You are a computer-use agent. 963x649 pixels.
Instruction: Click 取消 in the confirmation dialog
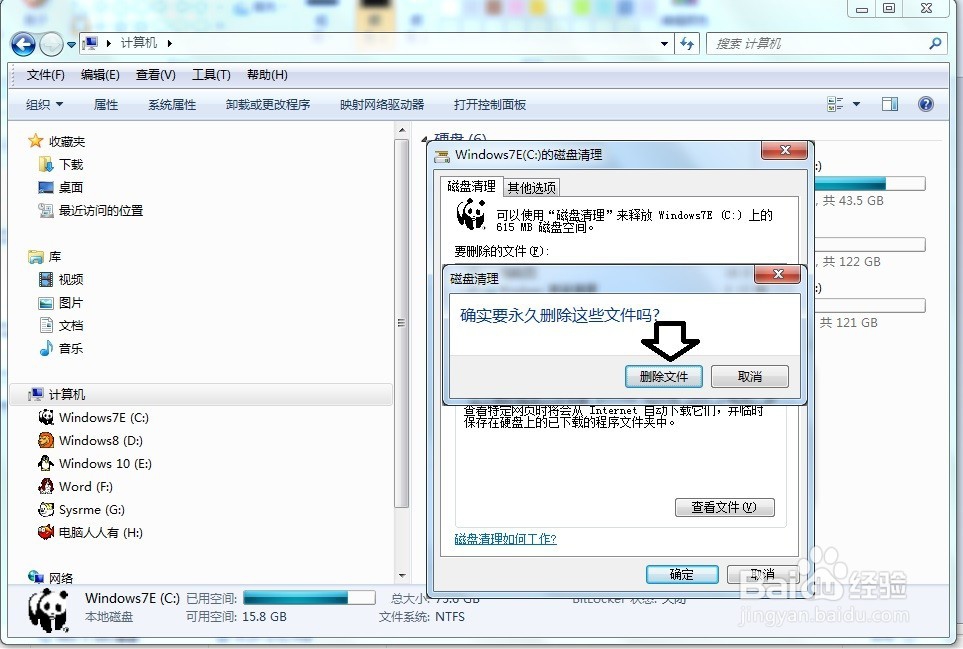tap(749, 376)
